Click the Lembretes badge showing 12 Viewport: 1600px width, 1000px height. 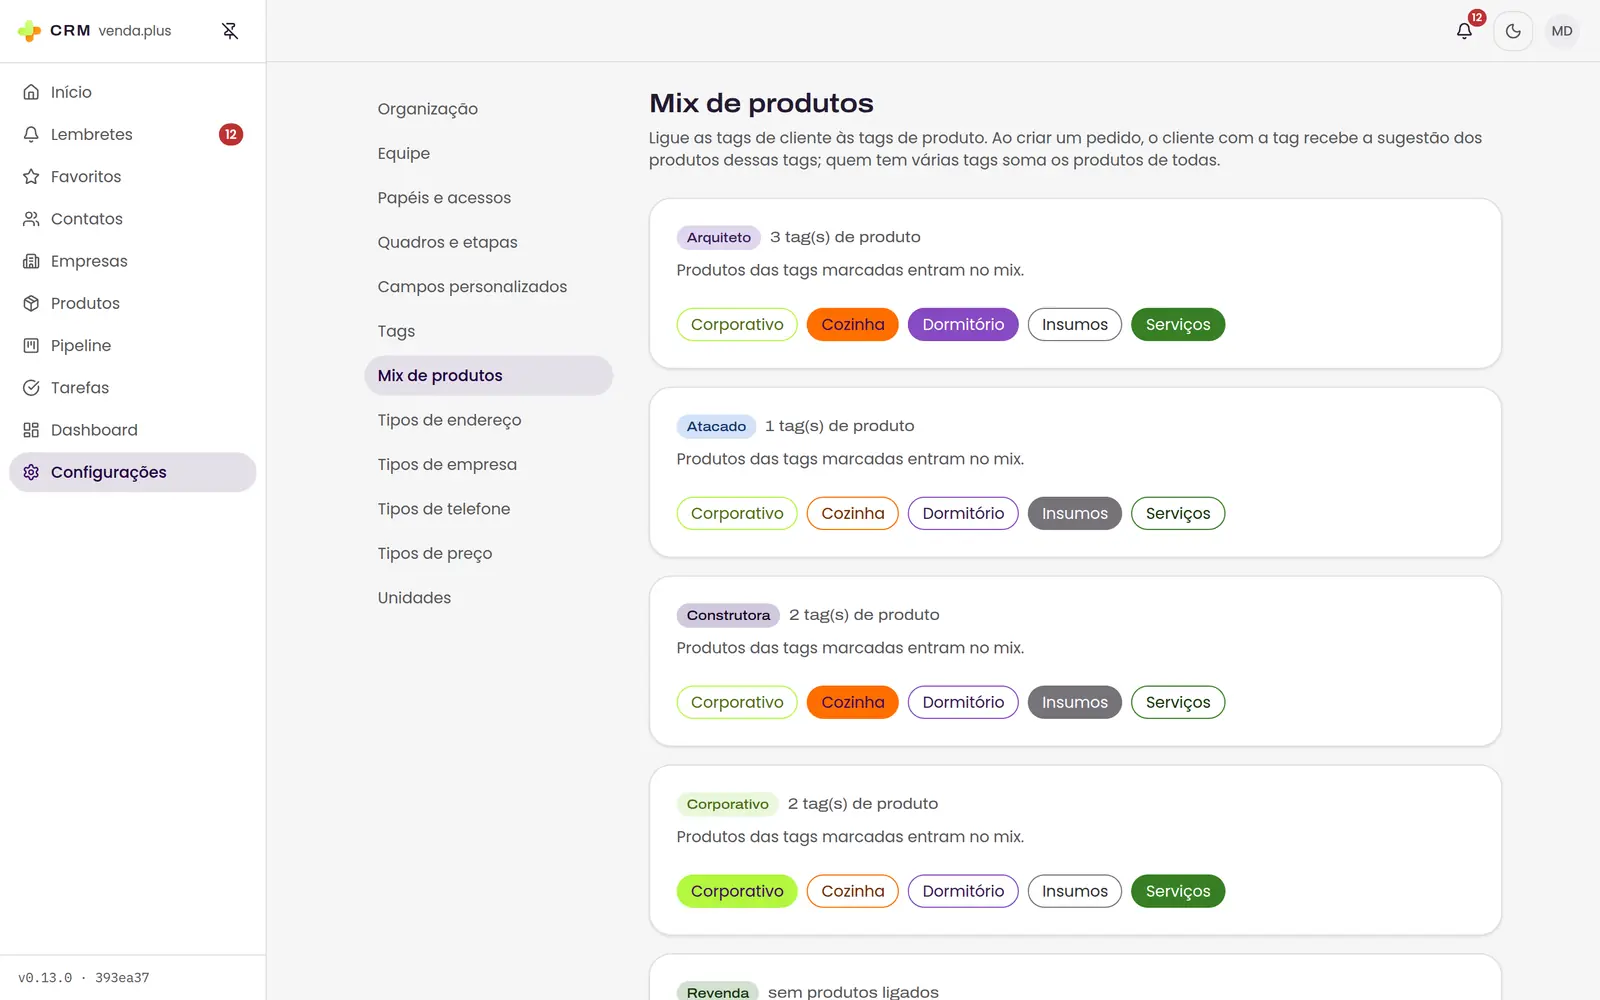(x=231, y=134)
